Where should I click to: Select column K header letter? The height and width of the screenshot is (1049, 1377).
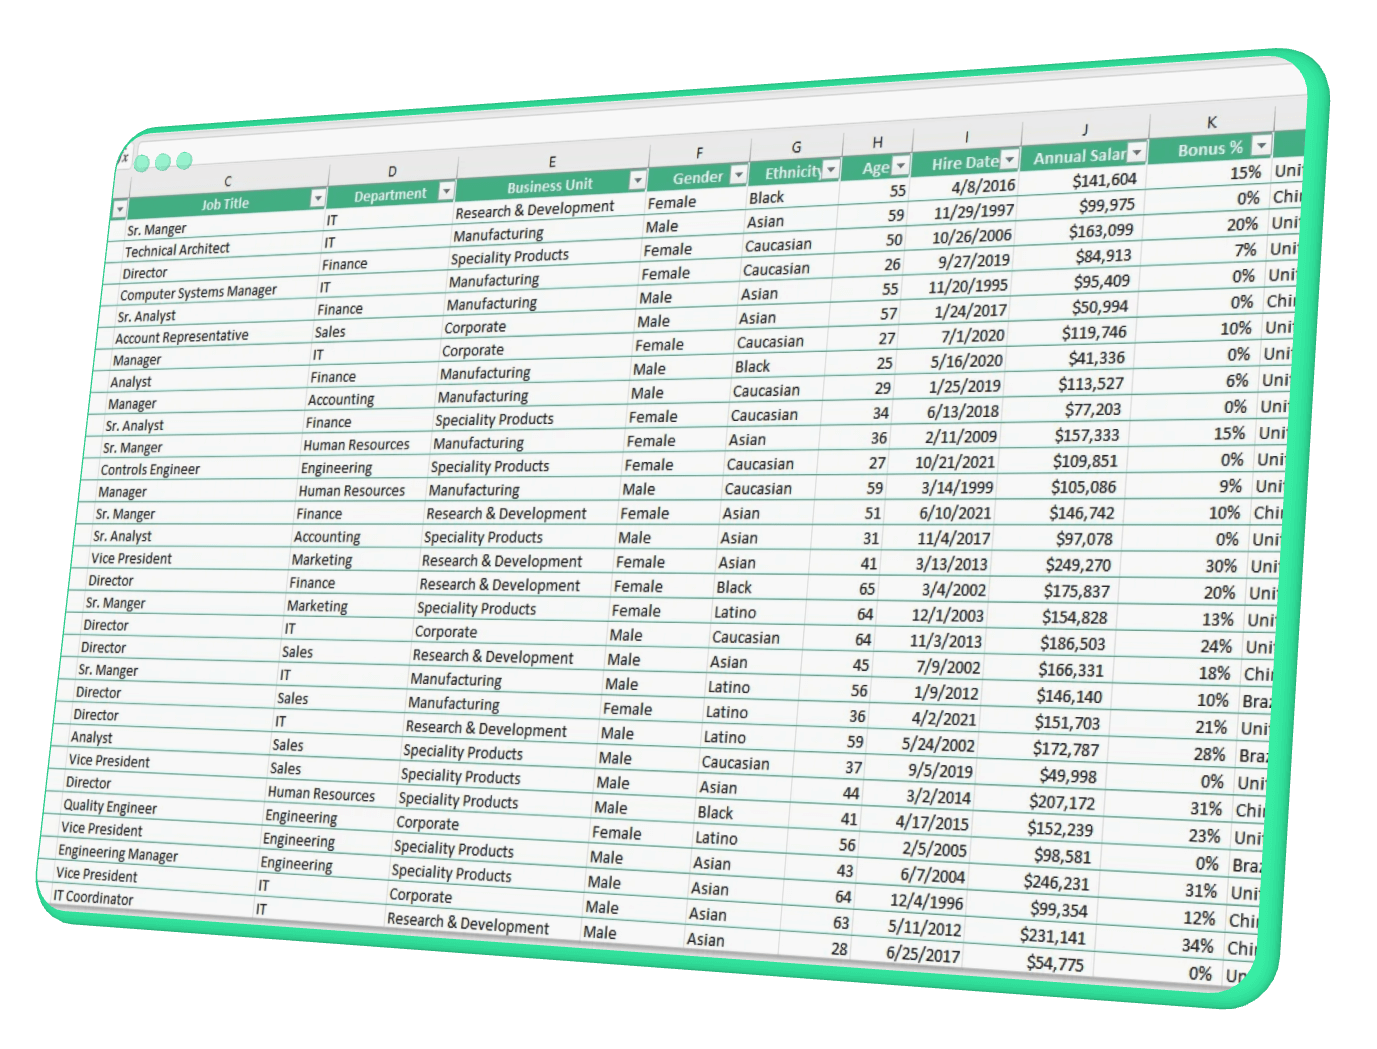click(x=1211, y=123)
